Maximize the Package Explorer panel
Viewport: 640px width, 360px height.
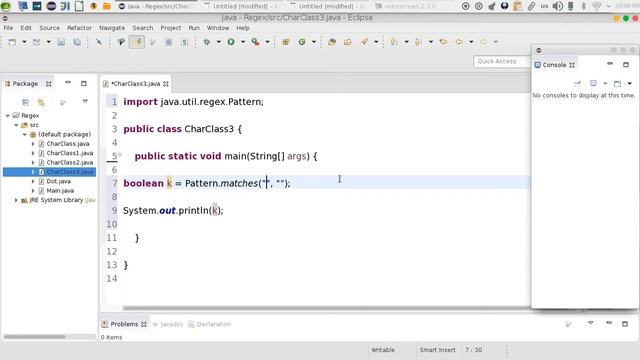pos(84,83)
